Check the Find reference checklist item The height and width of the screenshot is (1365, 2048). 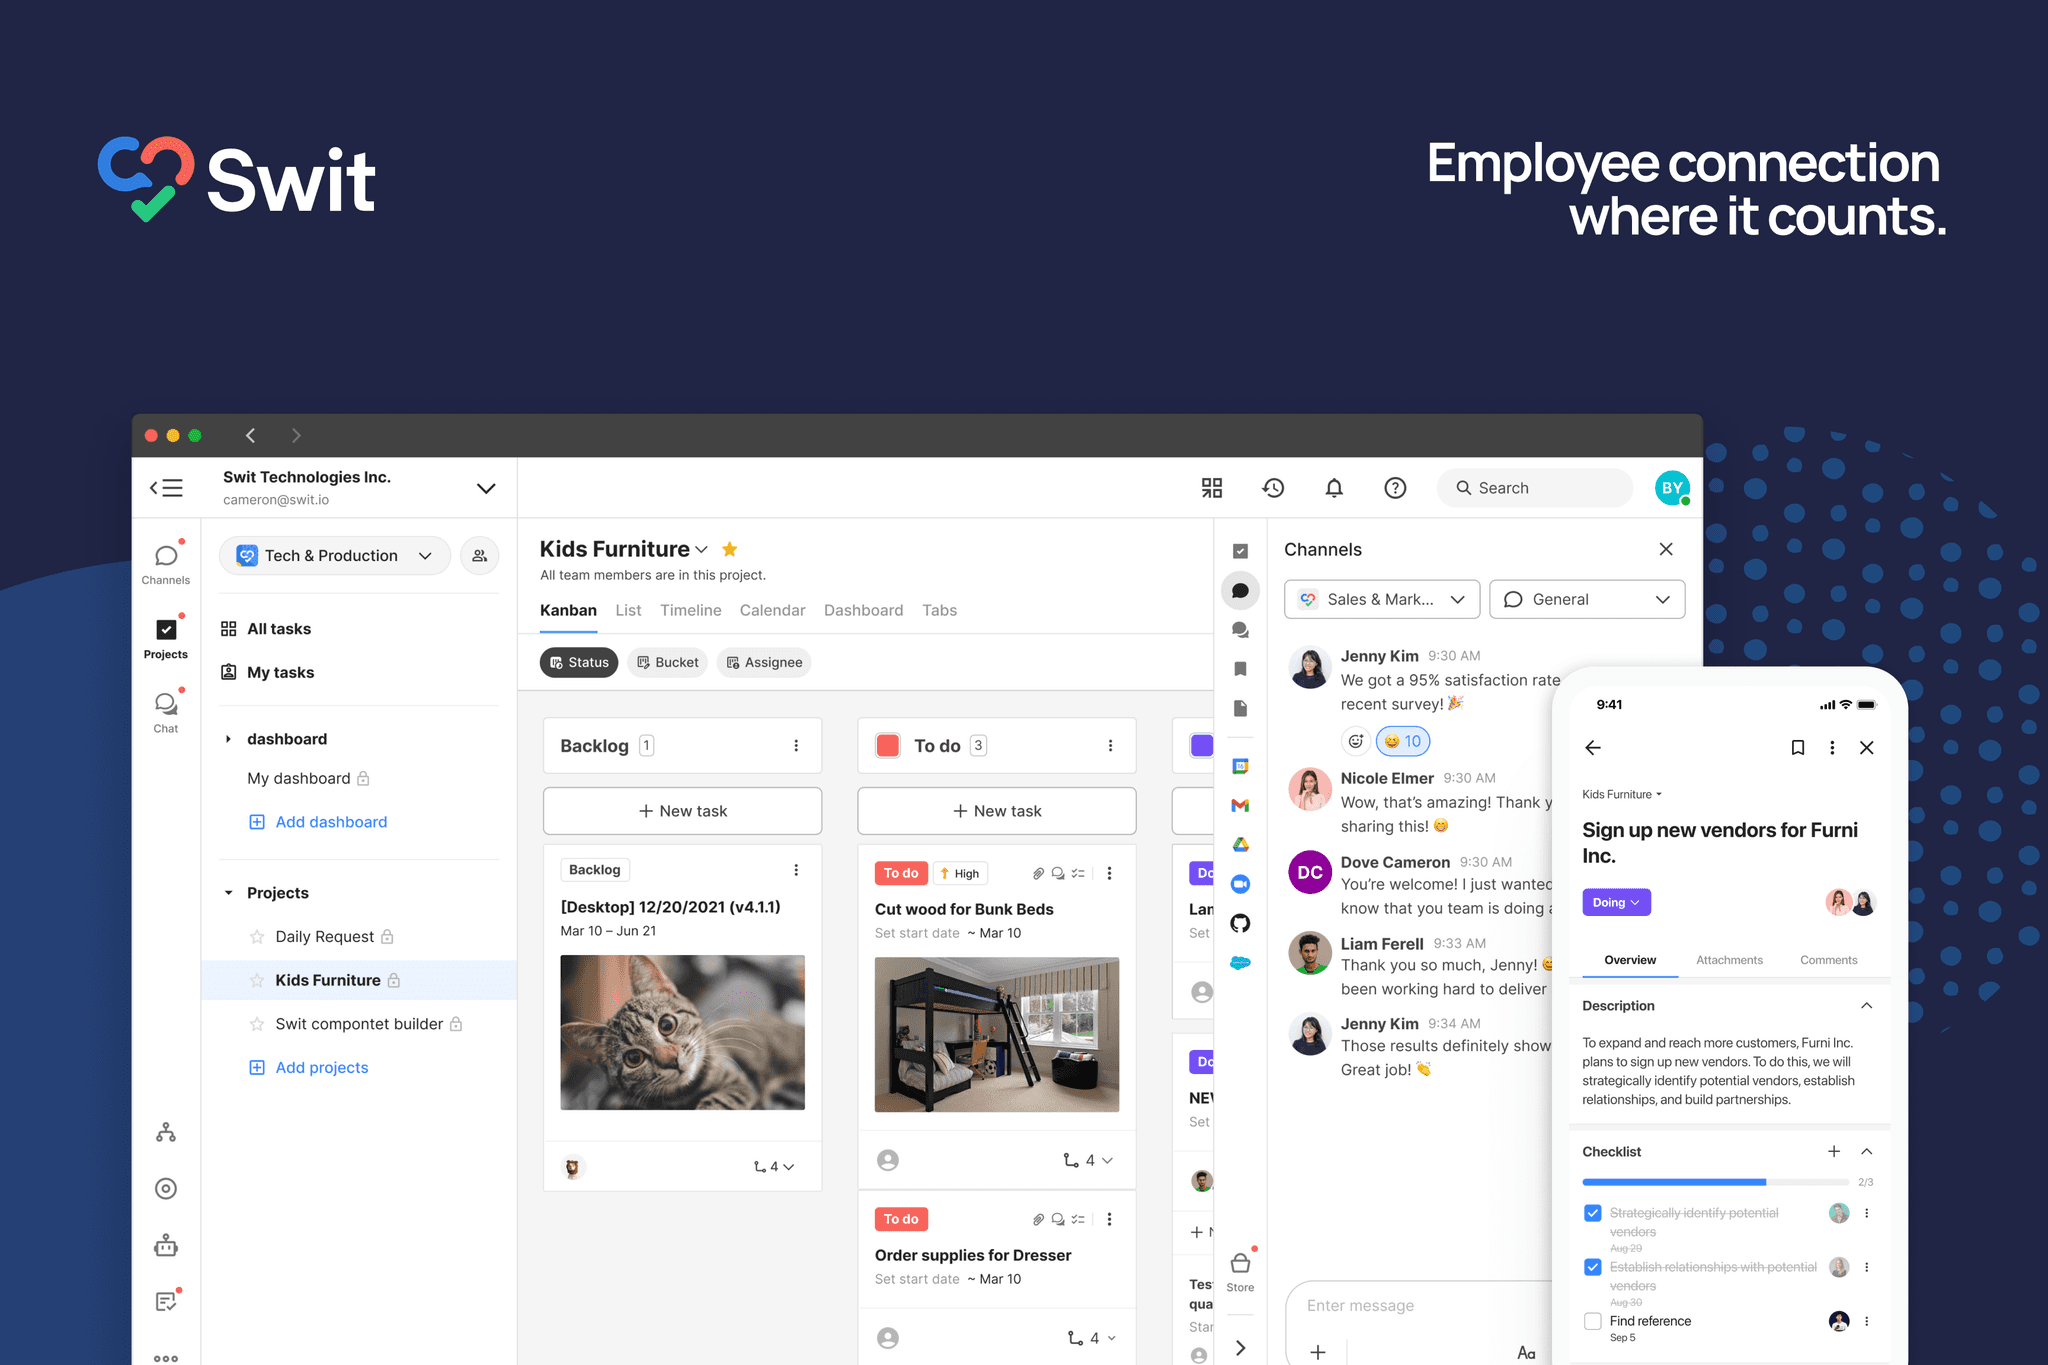(1593, 1321)
